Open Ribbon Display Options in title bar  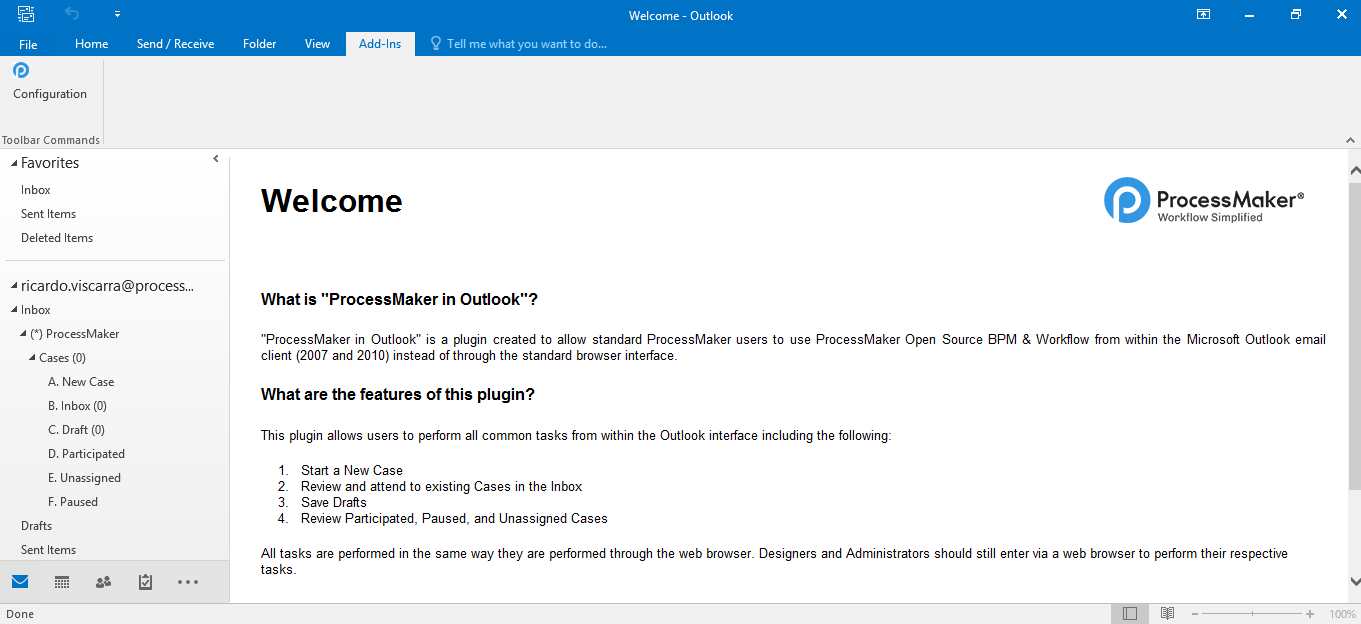click(1203, 14)
